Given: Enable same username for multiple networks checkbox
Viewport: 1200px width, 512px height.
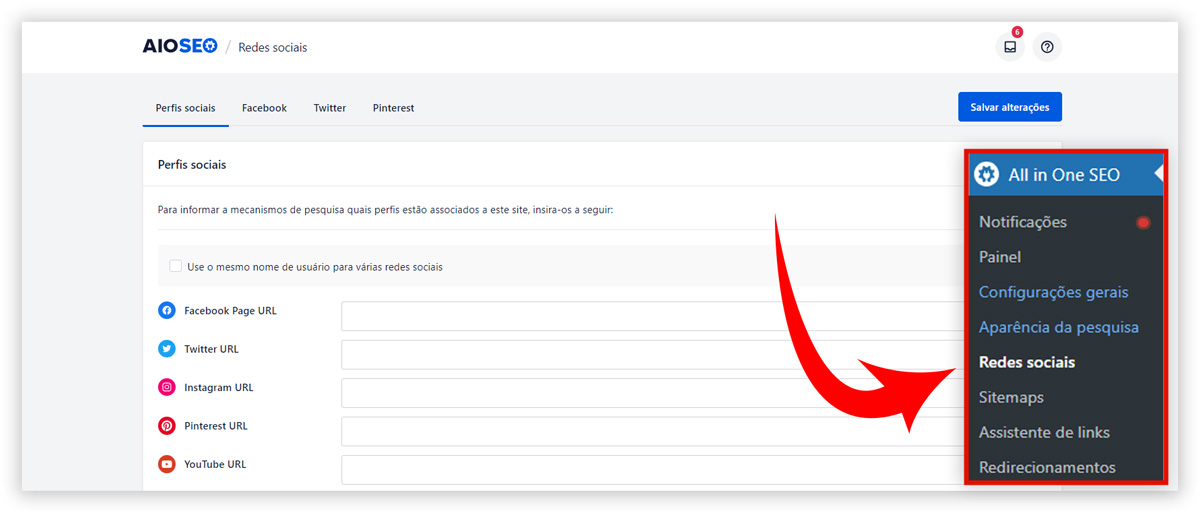Looking at the screenshot, I should [x=176, y=266].
